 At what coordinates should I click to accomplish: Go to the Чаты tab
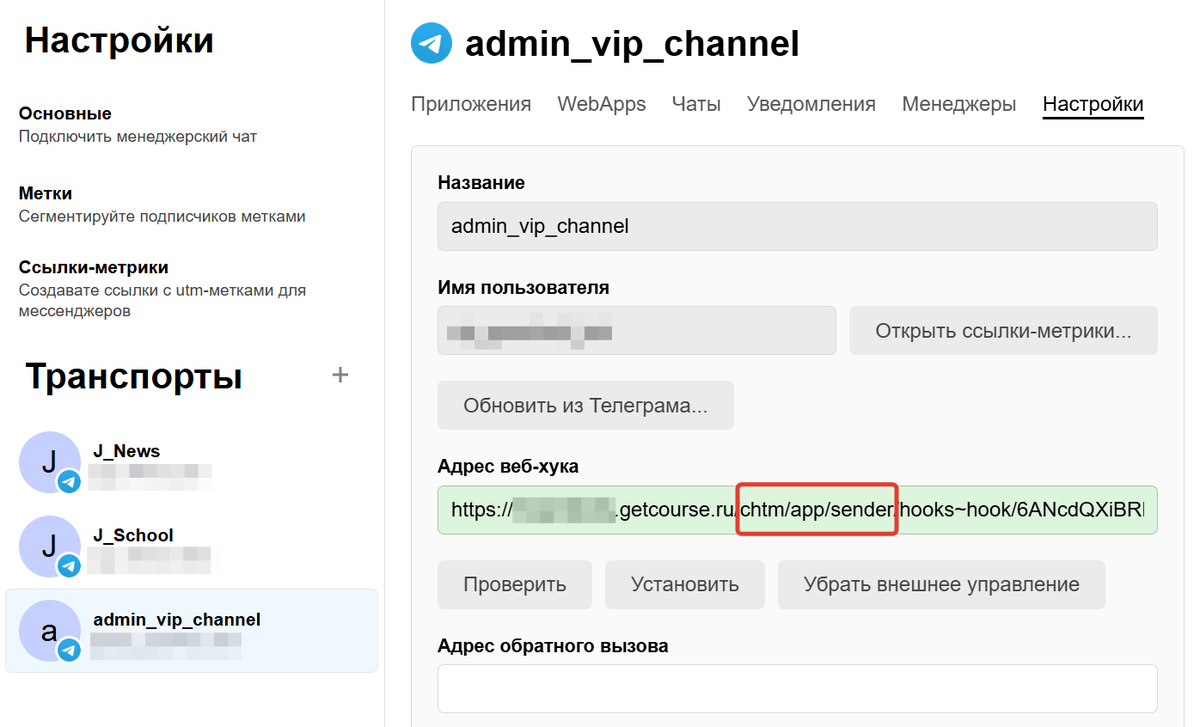(x=696, y=104)
